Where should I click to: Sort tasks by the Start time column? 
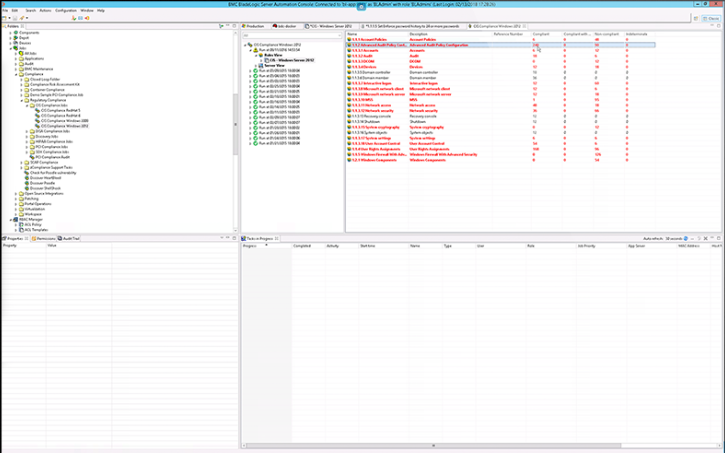pos(384,246)
